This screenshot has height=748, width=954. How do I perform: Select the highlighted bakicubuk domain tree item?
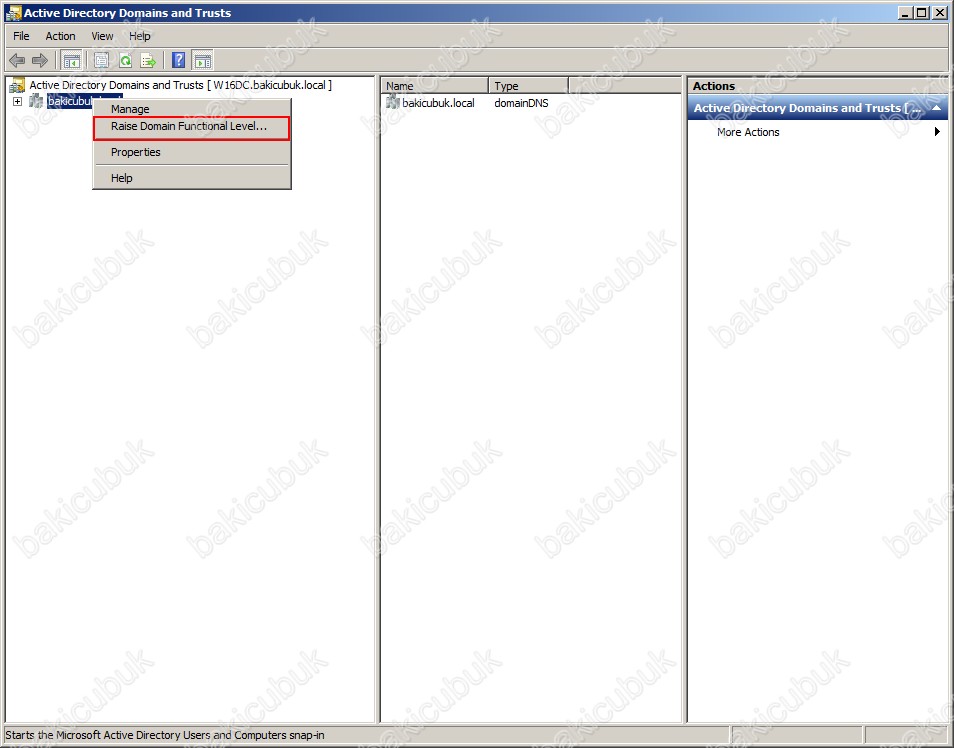tap(69, 101)
